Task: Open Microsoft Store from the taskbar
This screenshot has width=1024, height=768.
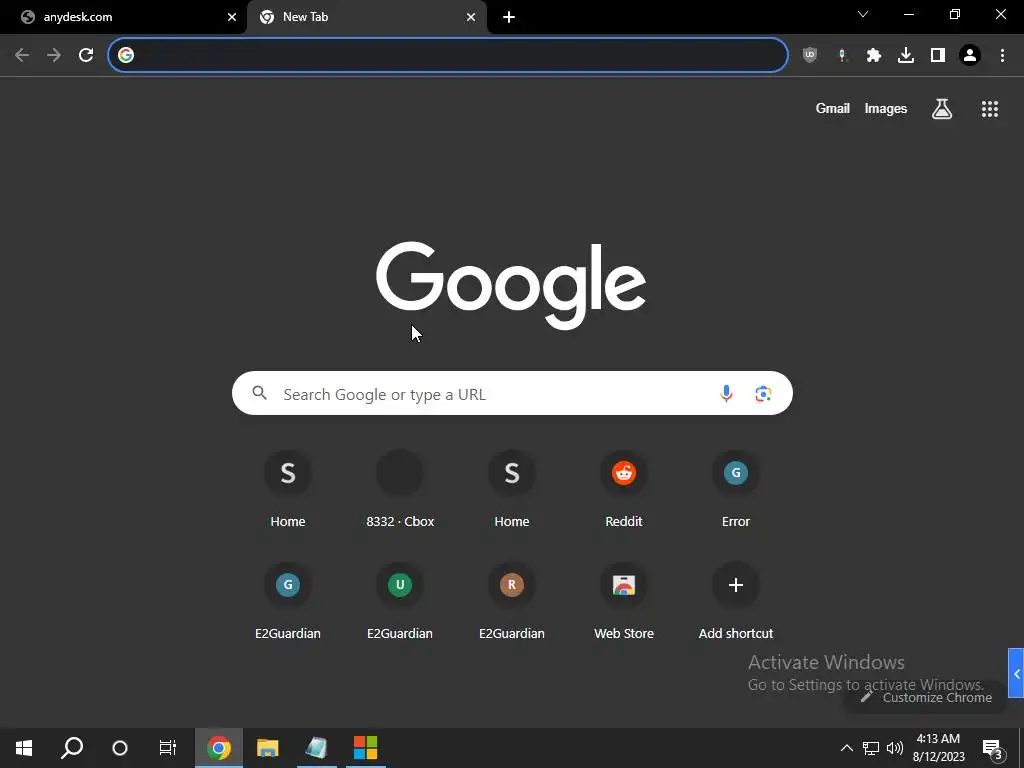Action: [365, 748]
